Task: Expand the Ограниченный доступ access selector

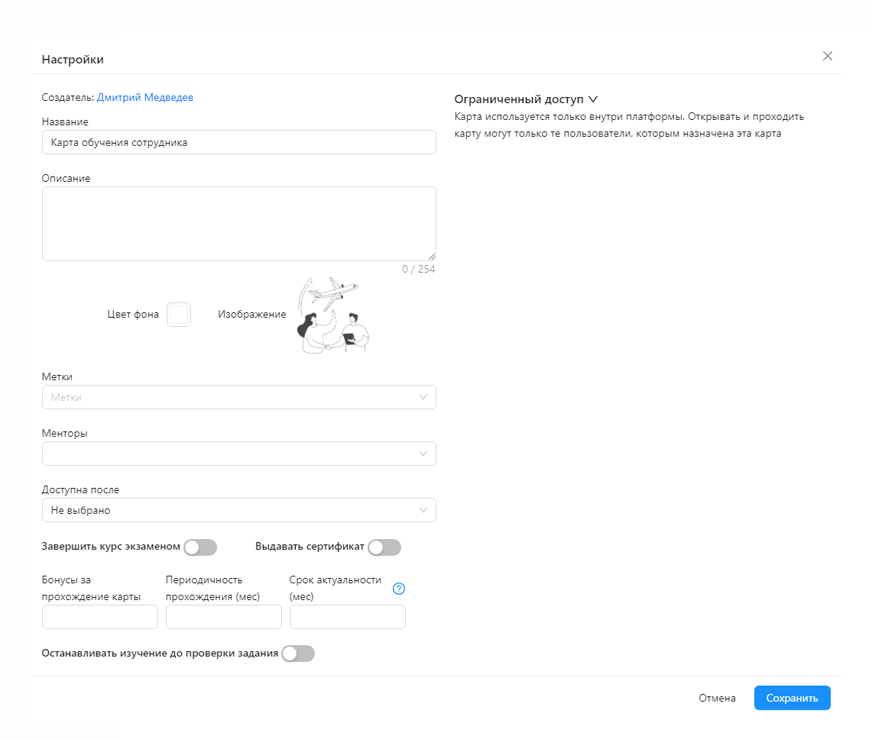Action: [526, 99]
